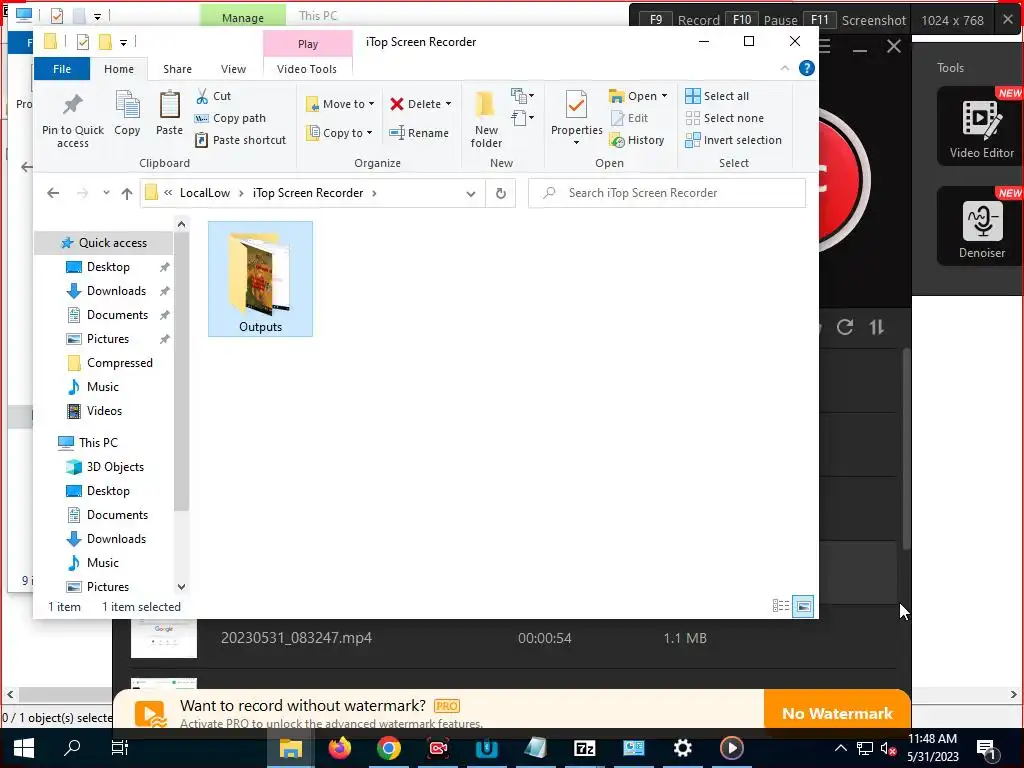The width and height of the screenshot is (1024, 768).
Task: Open the volume icon in system tray
Action: (888, 748)
